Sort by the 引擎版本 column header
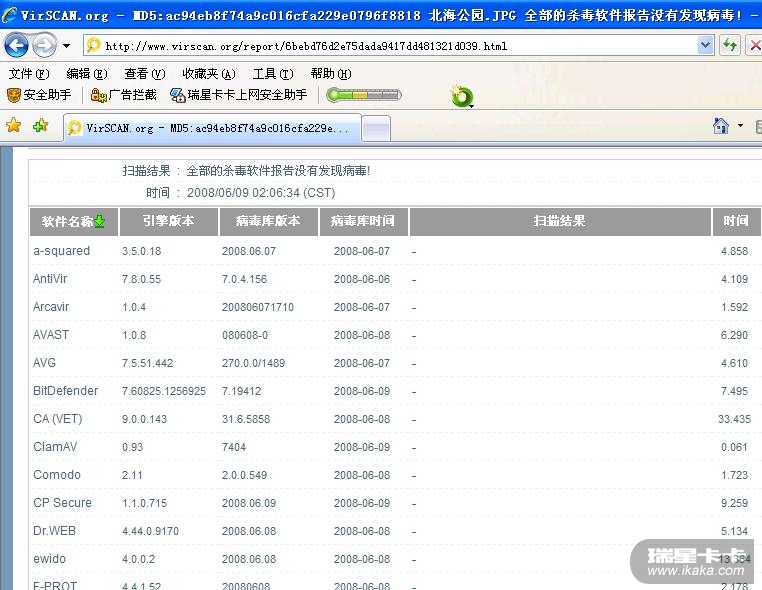 pos(169,222)
